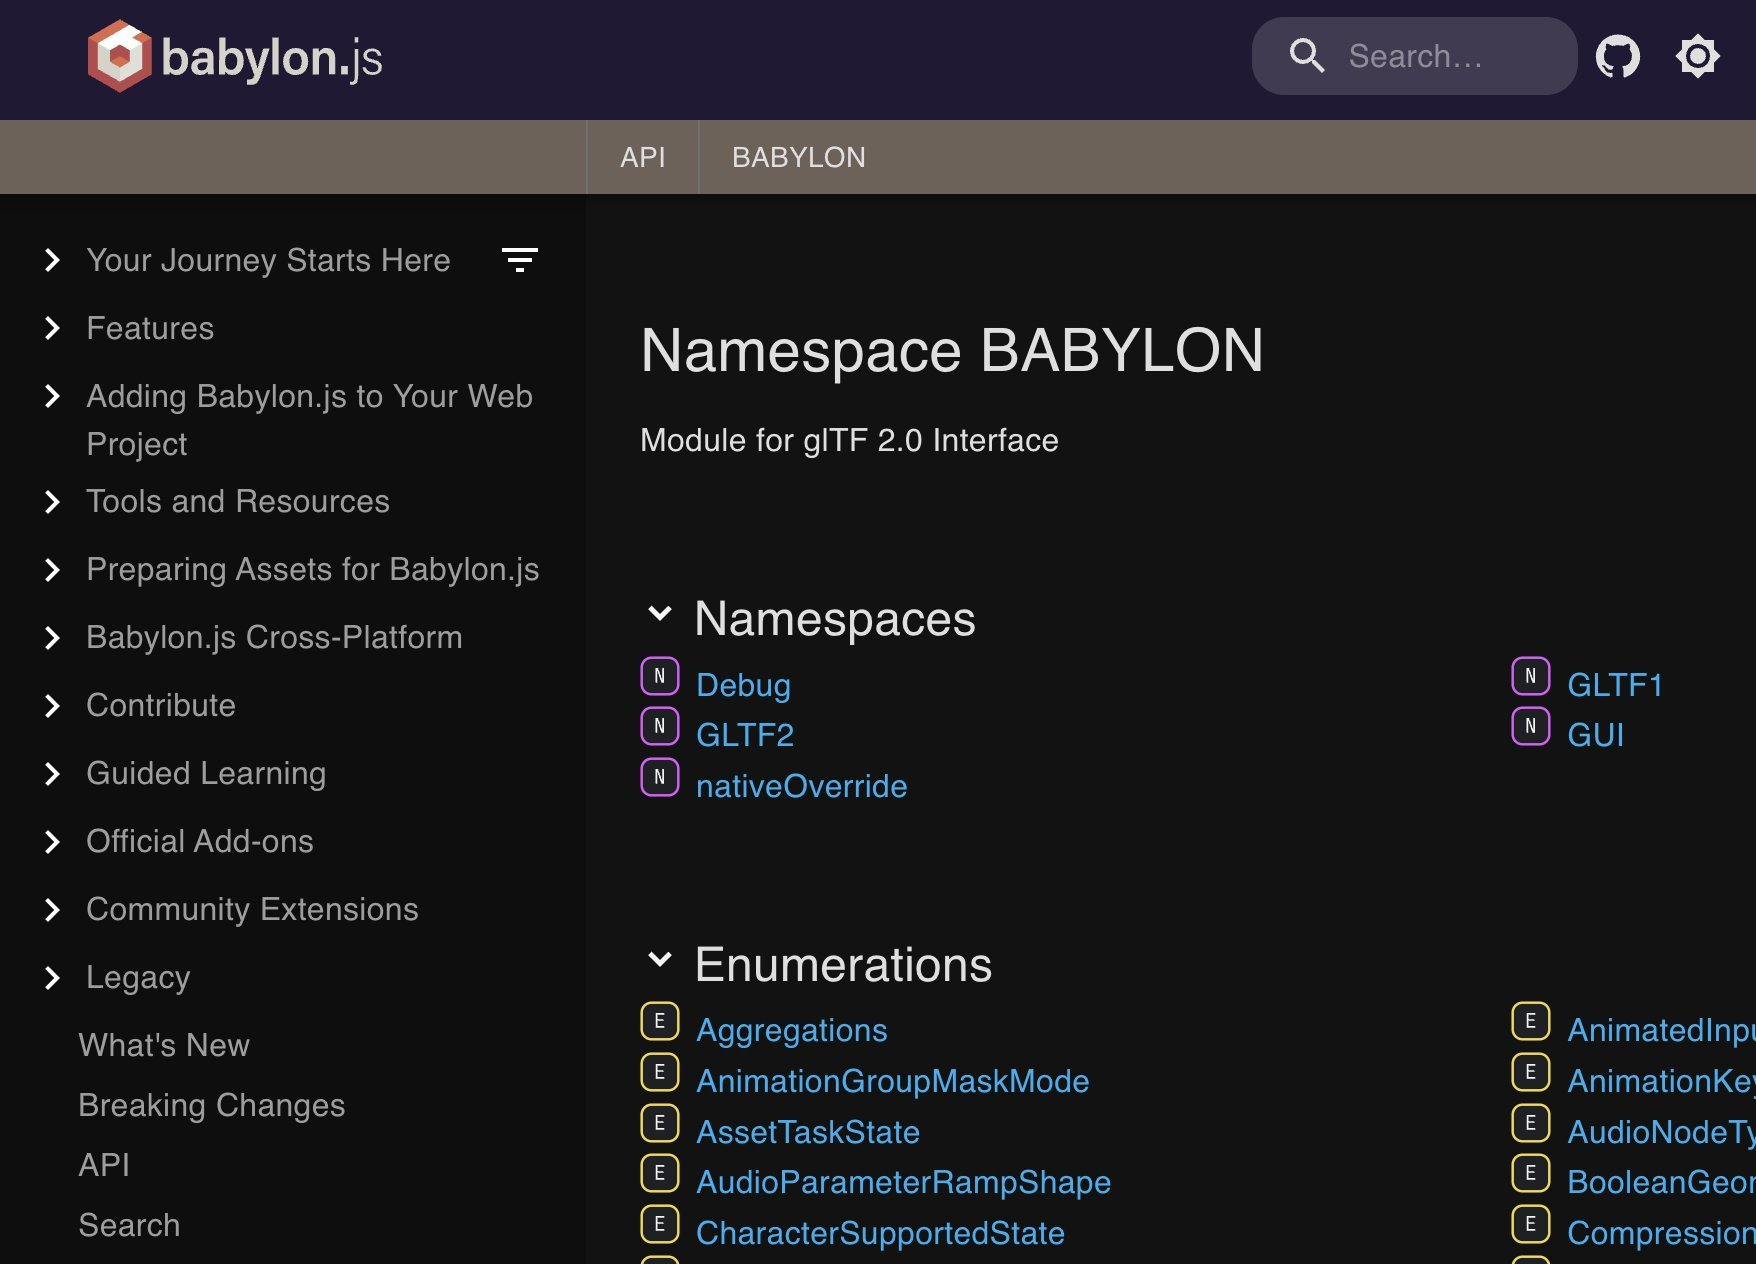The image size is (1756, 1264).
Task: Expand the Guided Learning section
Action: click(x=53, y=774)
